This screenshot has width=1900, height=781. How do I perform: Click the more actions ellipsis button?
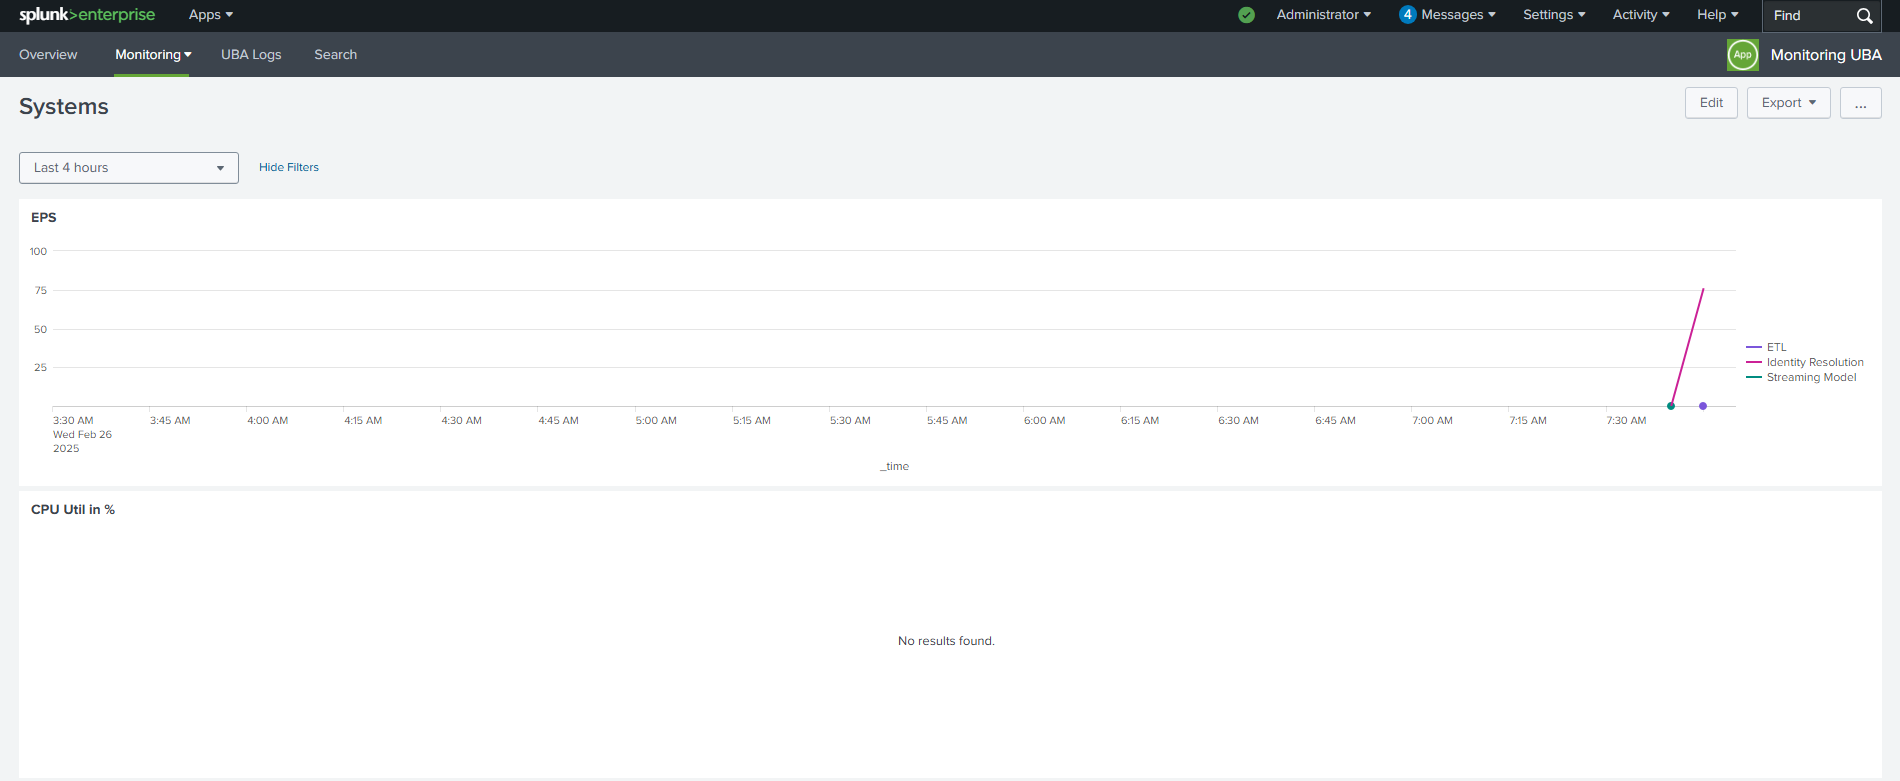(x=1860, y=103)
